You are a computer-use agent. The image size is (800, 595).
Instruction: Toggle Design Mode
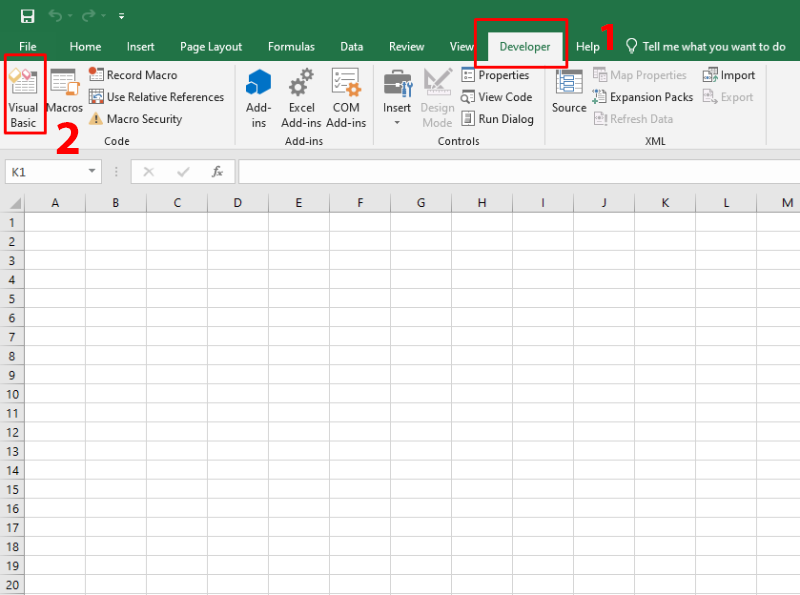pos(437,97)
